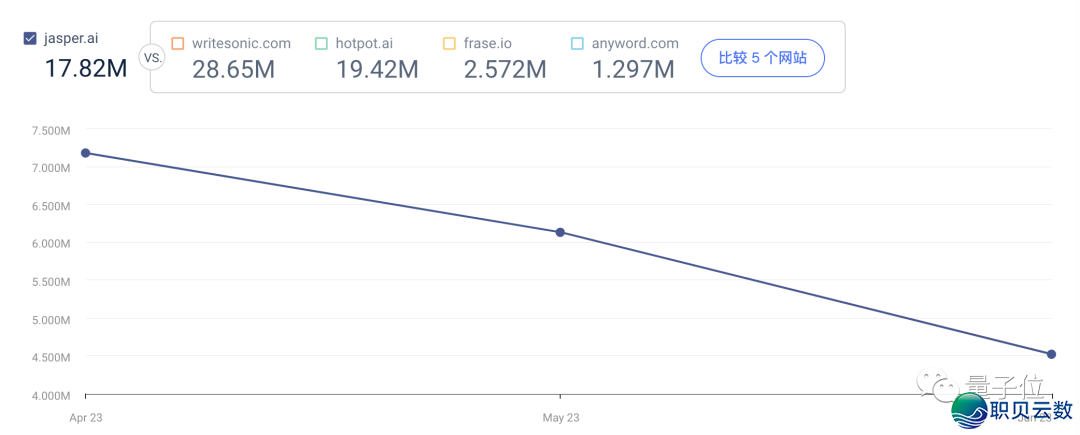Select the May 23 data point marker
The width and height of the screenshot is (1080, 435).
(560, 233)
